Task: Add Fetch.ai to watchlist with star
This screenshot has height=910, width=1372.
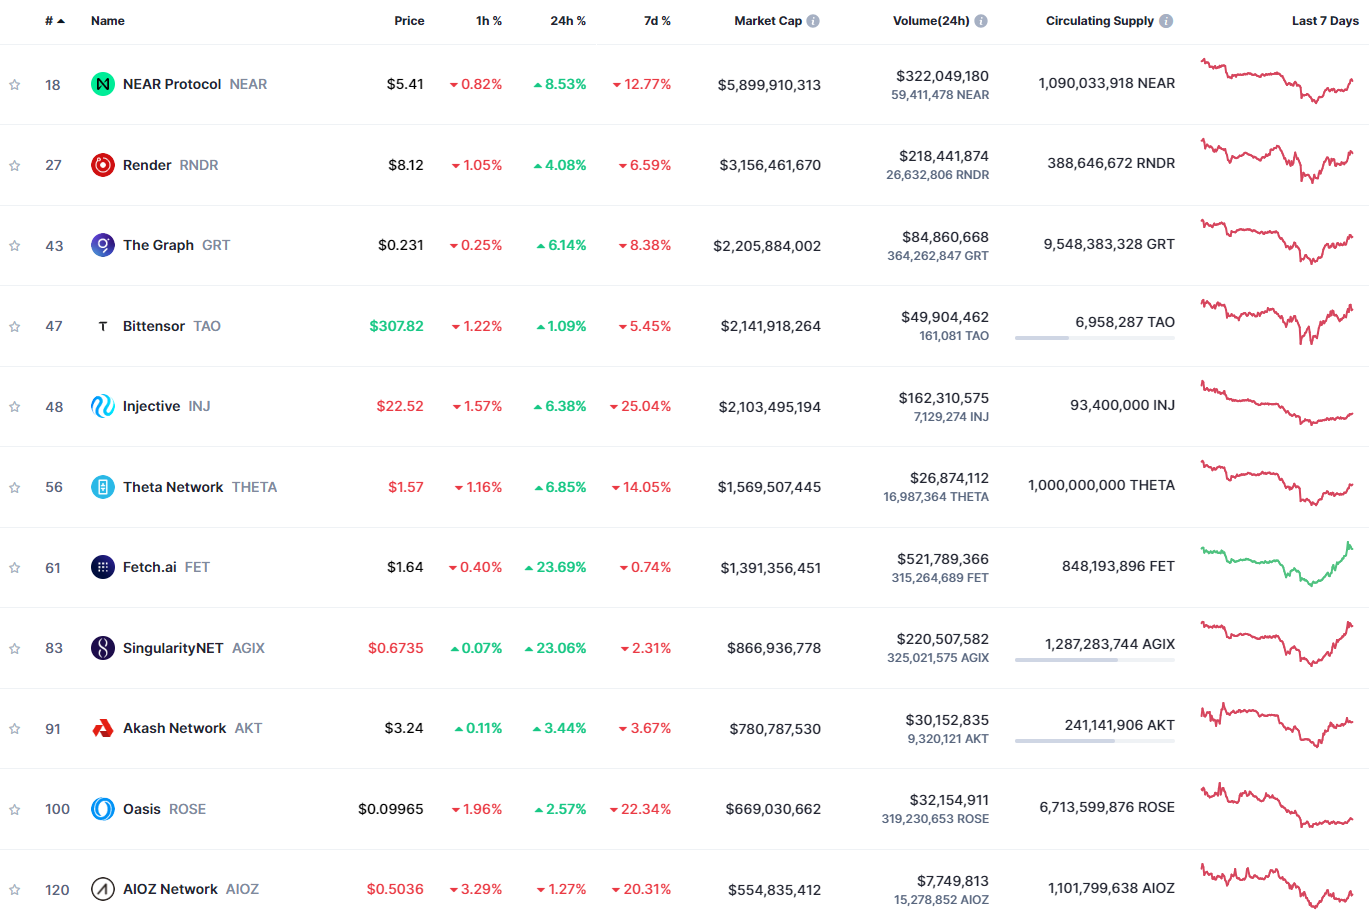Action: coord(15,568)
